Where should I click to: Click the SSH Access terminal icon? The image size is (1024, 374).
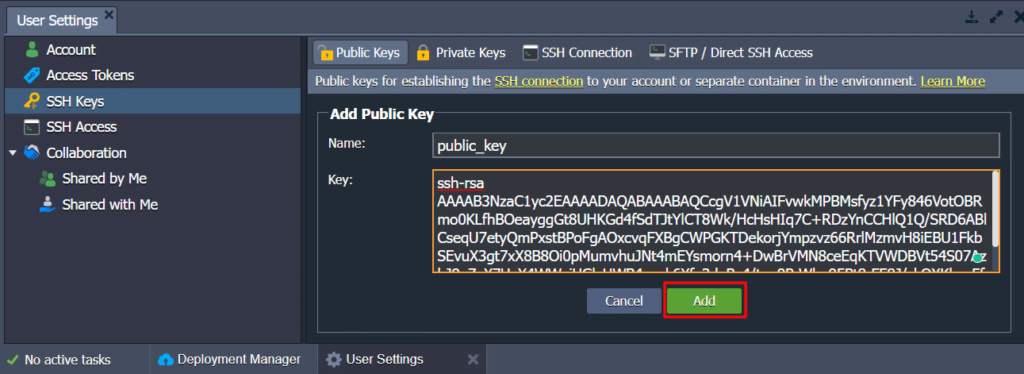coord(31,127)
